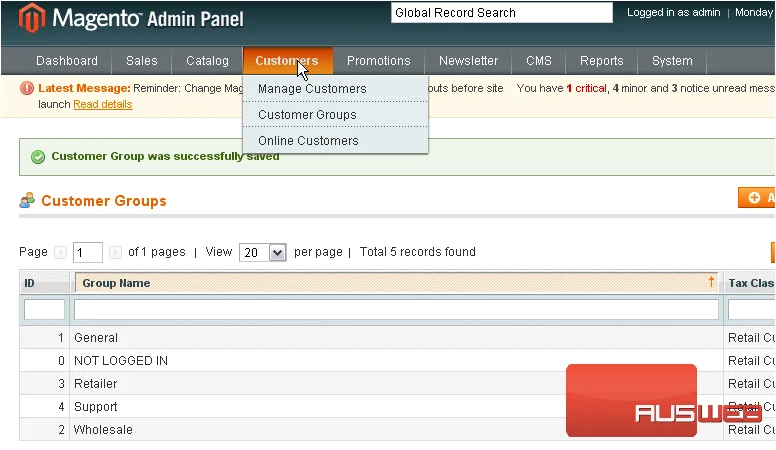Follow the Read details link
Image resolution: width=776 pixels, height=450 pixels.
[x=103, y=104]
